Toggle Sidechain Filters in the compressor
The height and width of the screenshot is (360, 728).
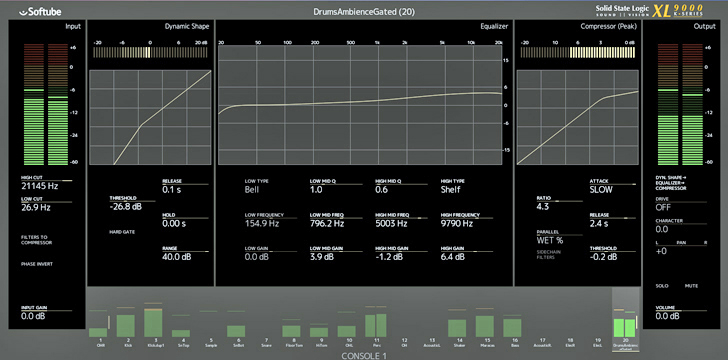pyautogui.click(x=548, y=254)
